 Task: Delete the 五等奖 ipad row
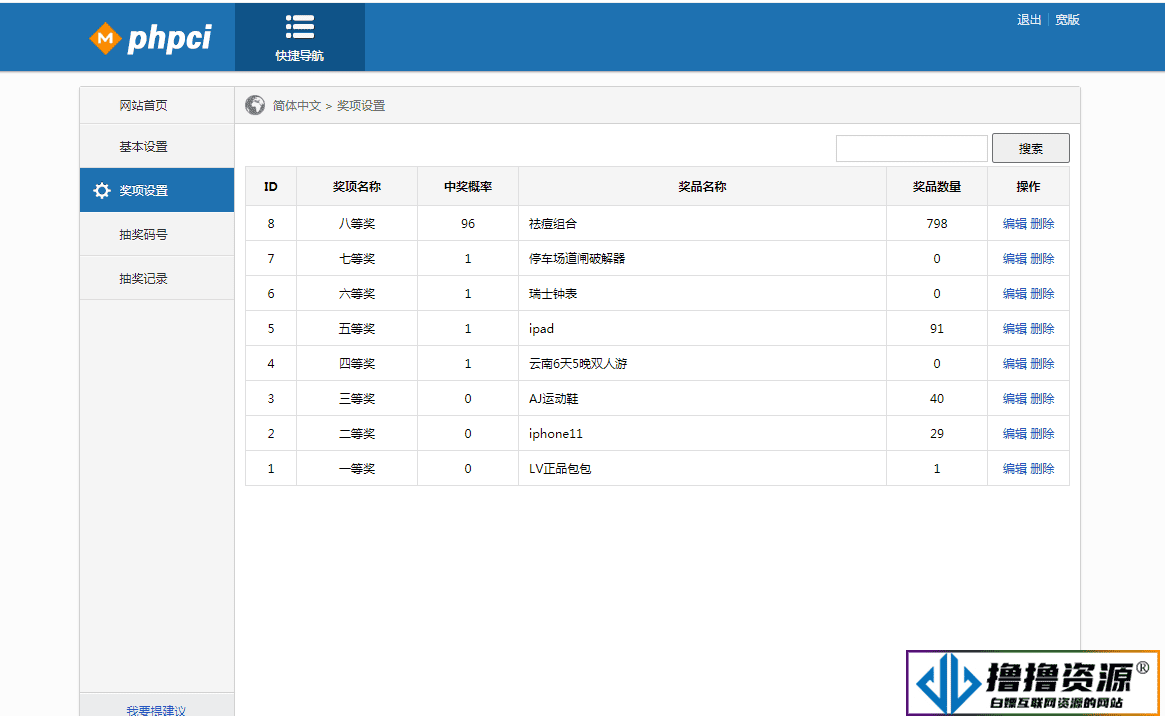tap(1042, 328)
